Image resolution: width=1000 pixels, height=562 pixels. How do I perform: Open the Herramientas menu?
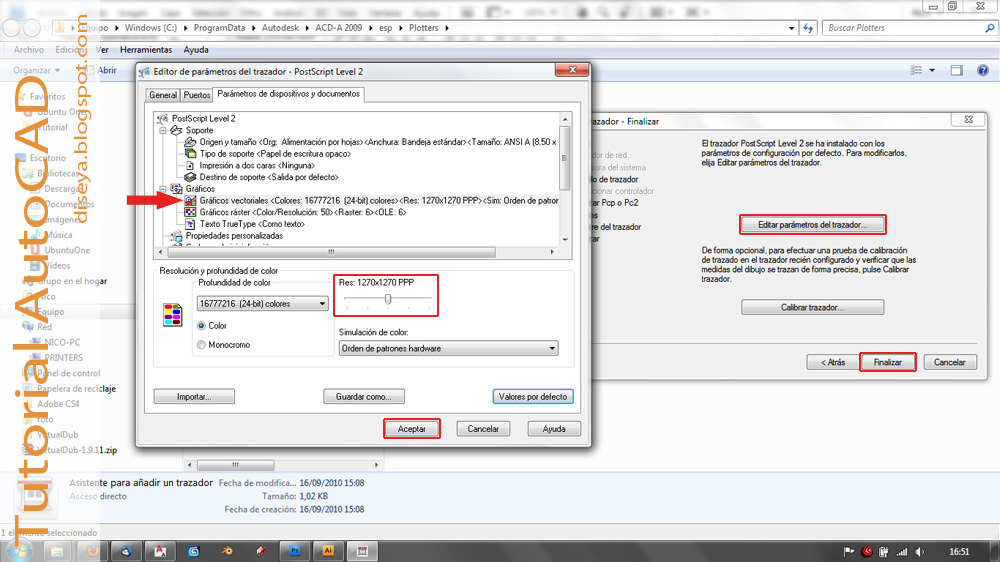[145, 50]
